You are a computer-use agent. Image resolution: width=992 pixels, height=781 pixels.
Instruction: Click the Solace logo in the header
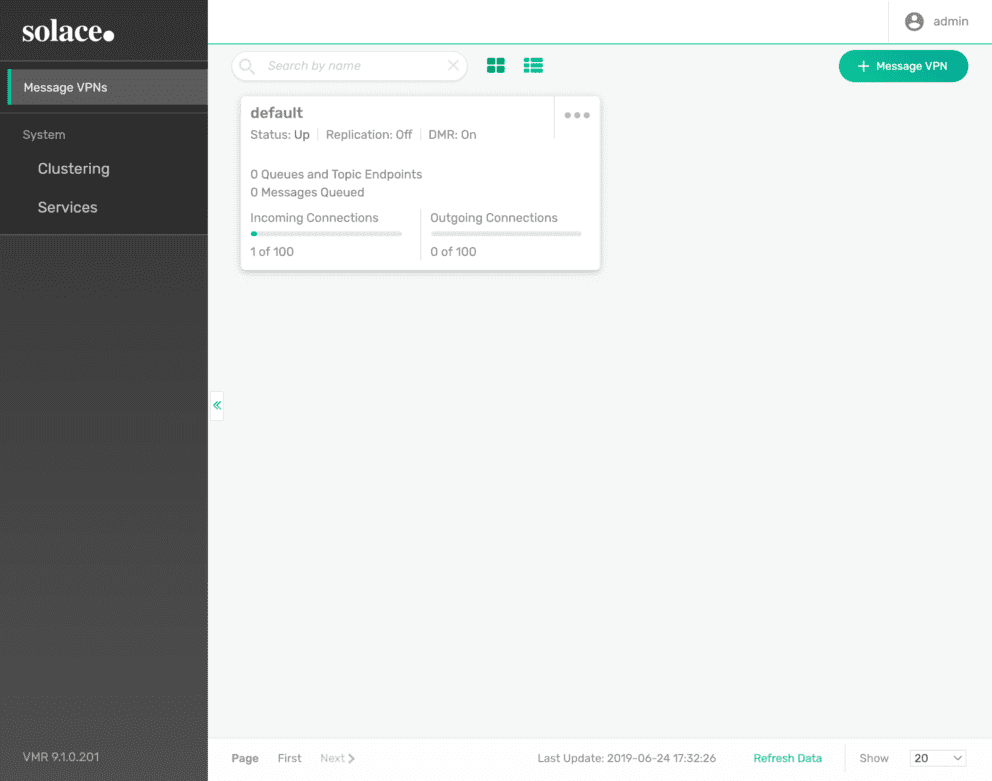coord(66,30)
